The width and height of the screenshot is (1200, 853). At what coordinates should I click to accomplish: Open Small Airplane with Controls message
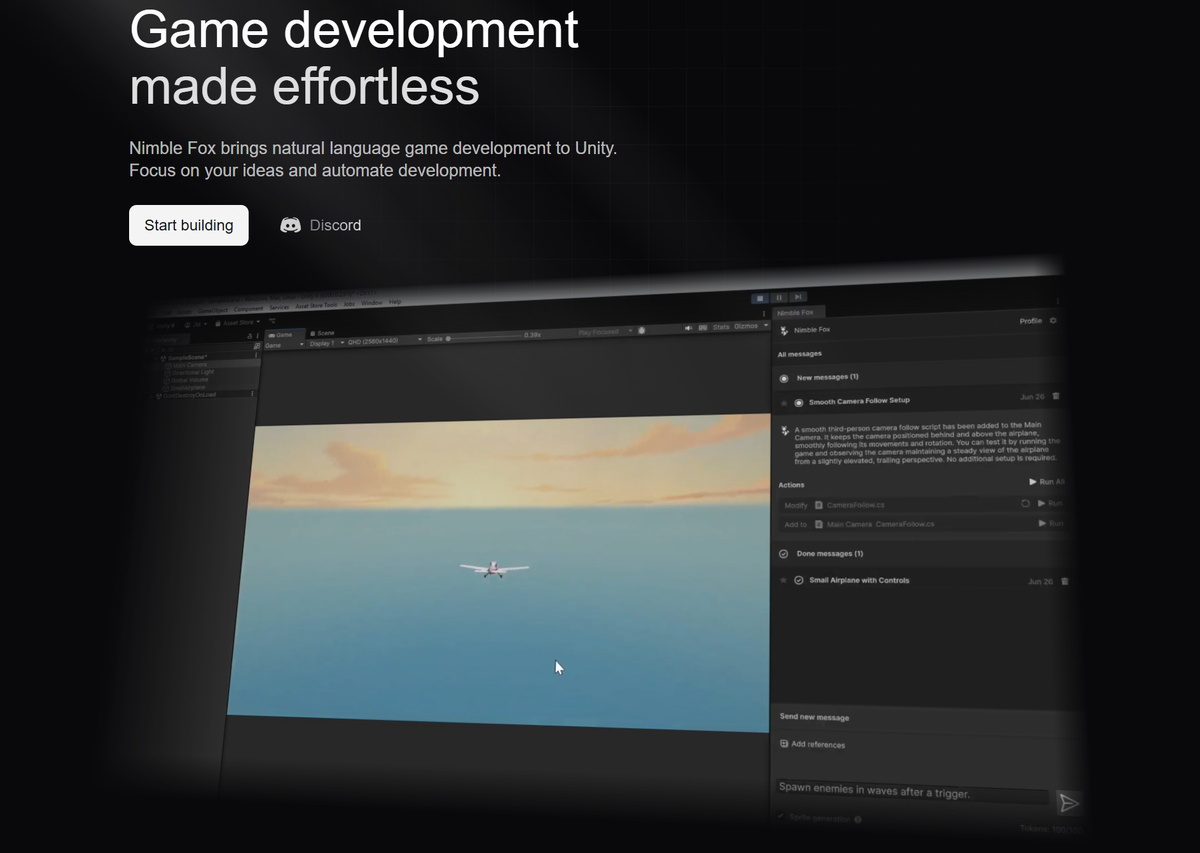859,581
